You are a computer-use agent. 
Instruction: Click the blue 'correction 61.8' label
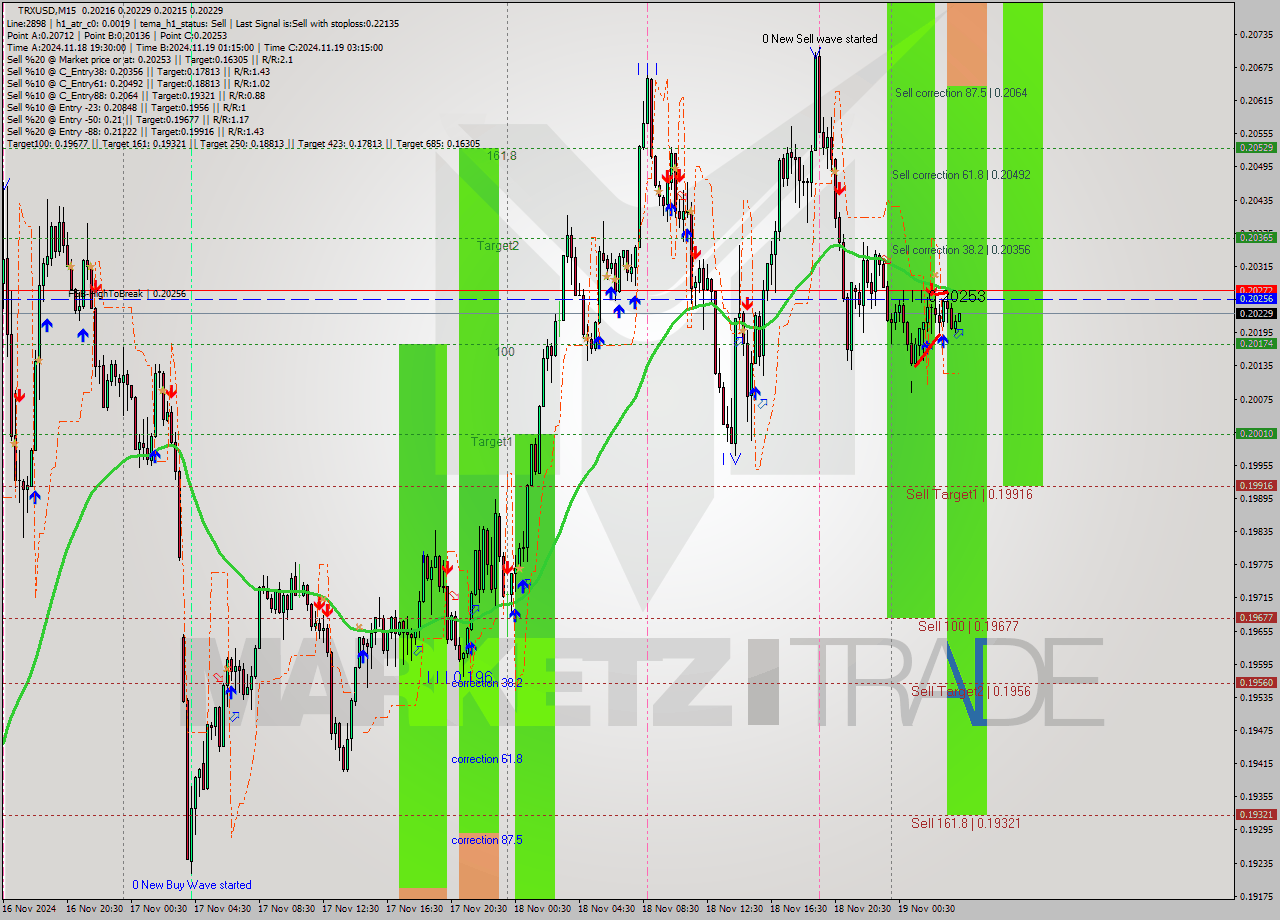click(486, 759)
